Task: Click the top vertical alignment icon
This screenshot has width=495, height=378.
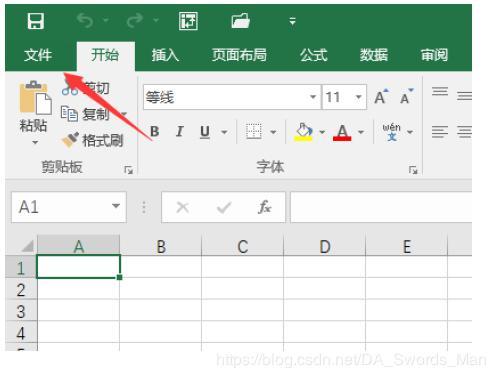Action: point(440,91)
